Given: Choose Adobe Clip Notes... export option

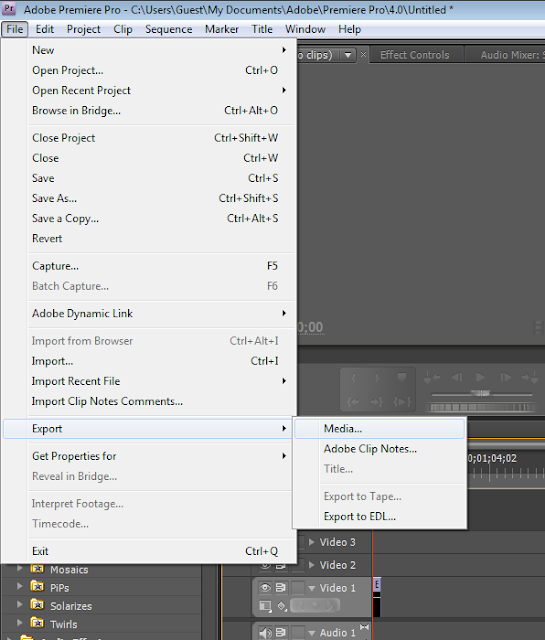Looking at the screenshot, I should click(x=379, y=449).
